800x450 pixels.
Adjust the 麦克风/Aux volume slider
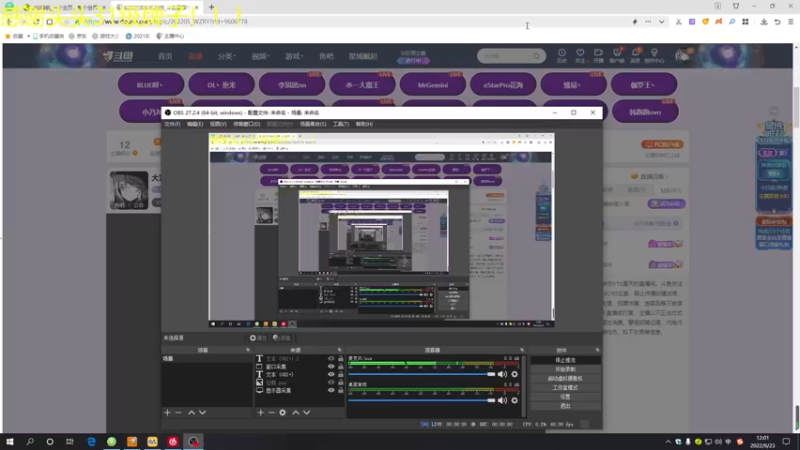tap(421, 374)
